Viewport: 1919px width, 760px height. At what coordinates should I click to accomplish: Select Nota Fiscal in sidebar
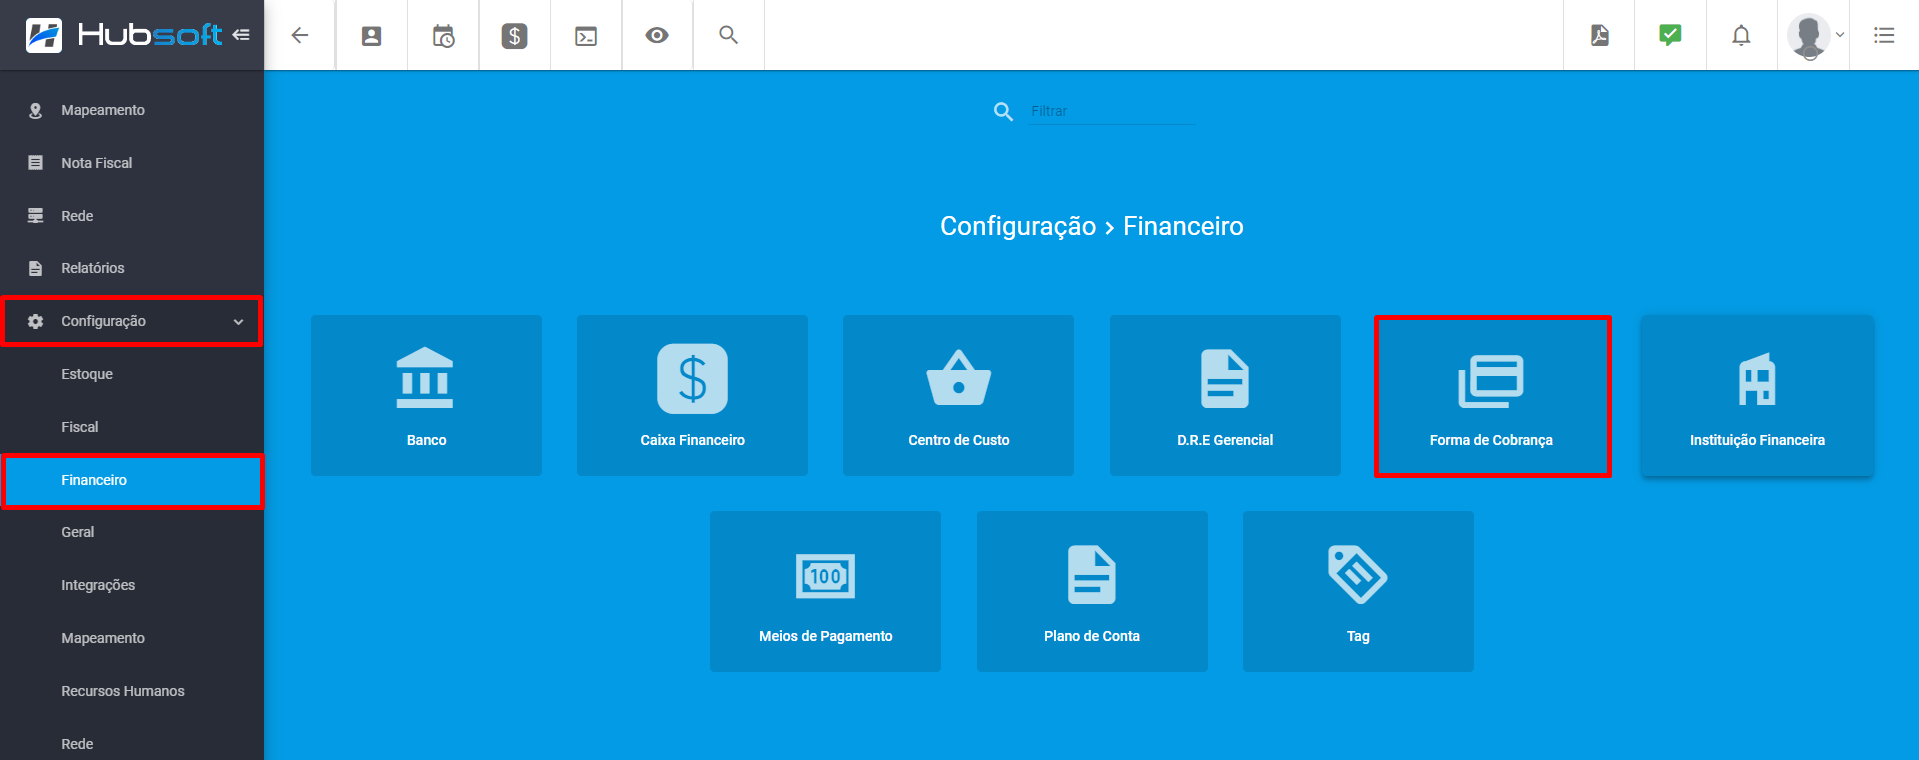click(132, 163)
